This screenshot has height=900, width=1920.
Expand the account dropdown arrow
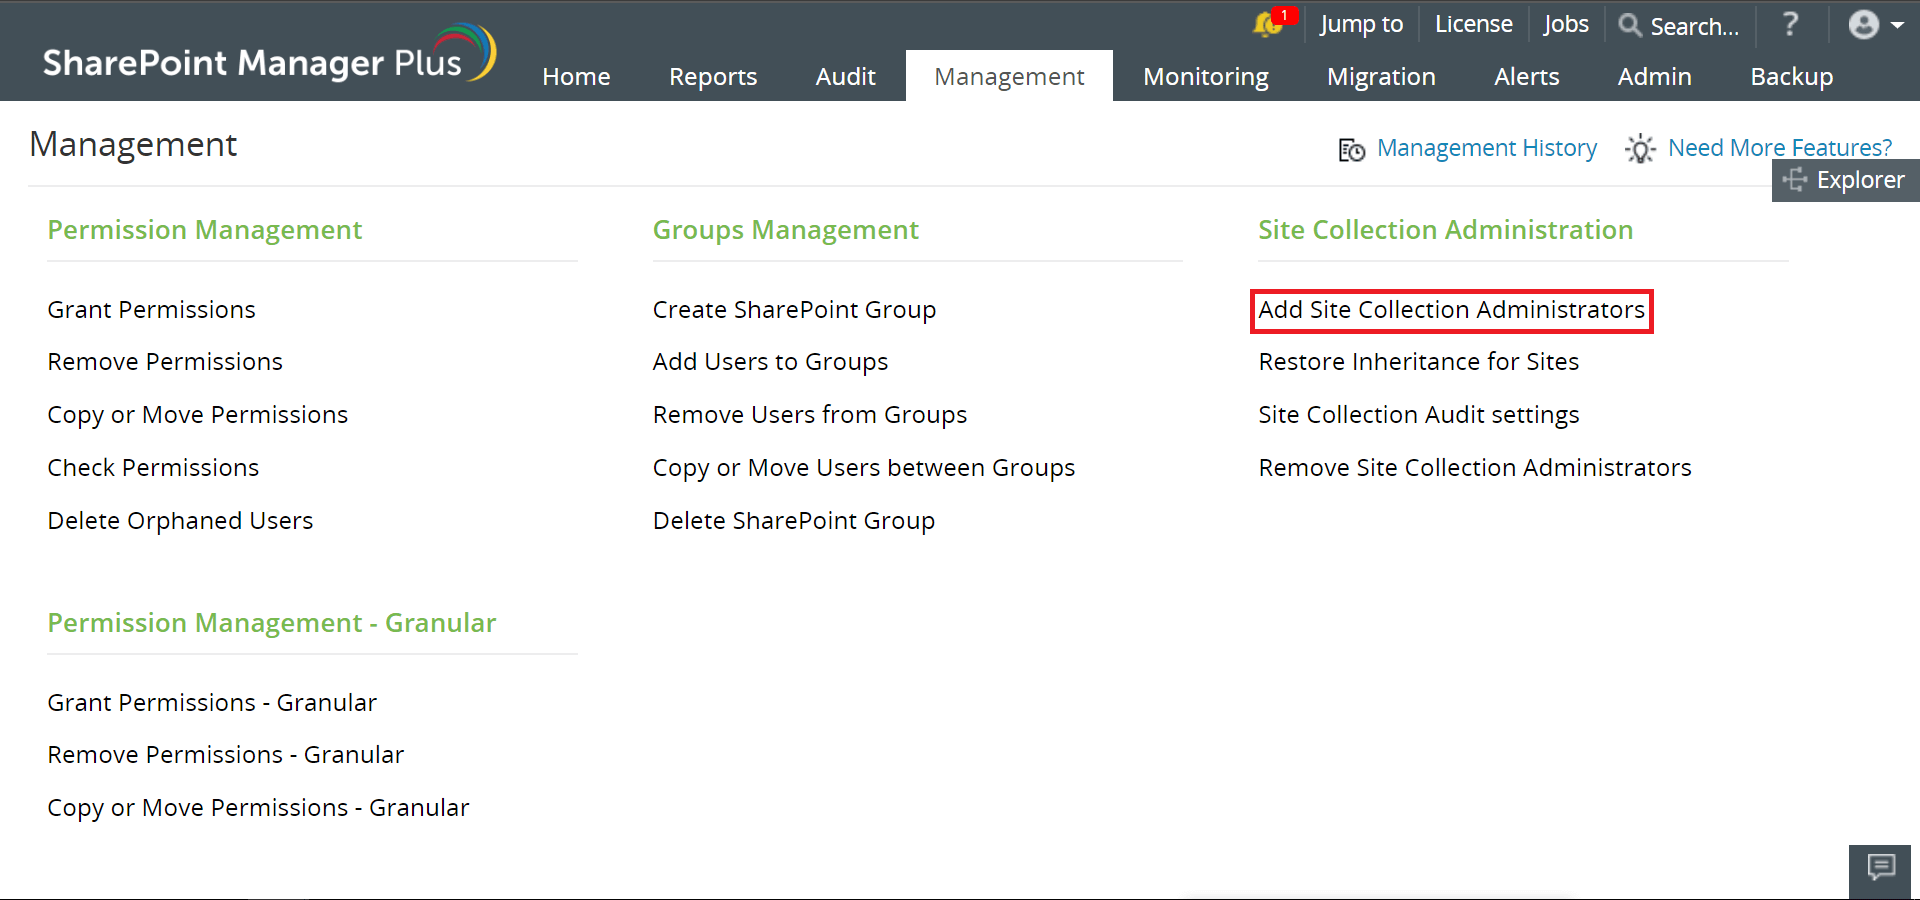pyautogui.click(x=1897, y=25)
